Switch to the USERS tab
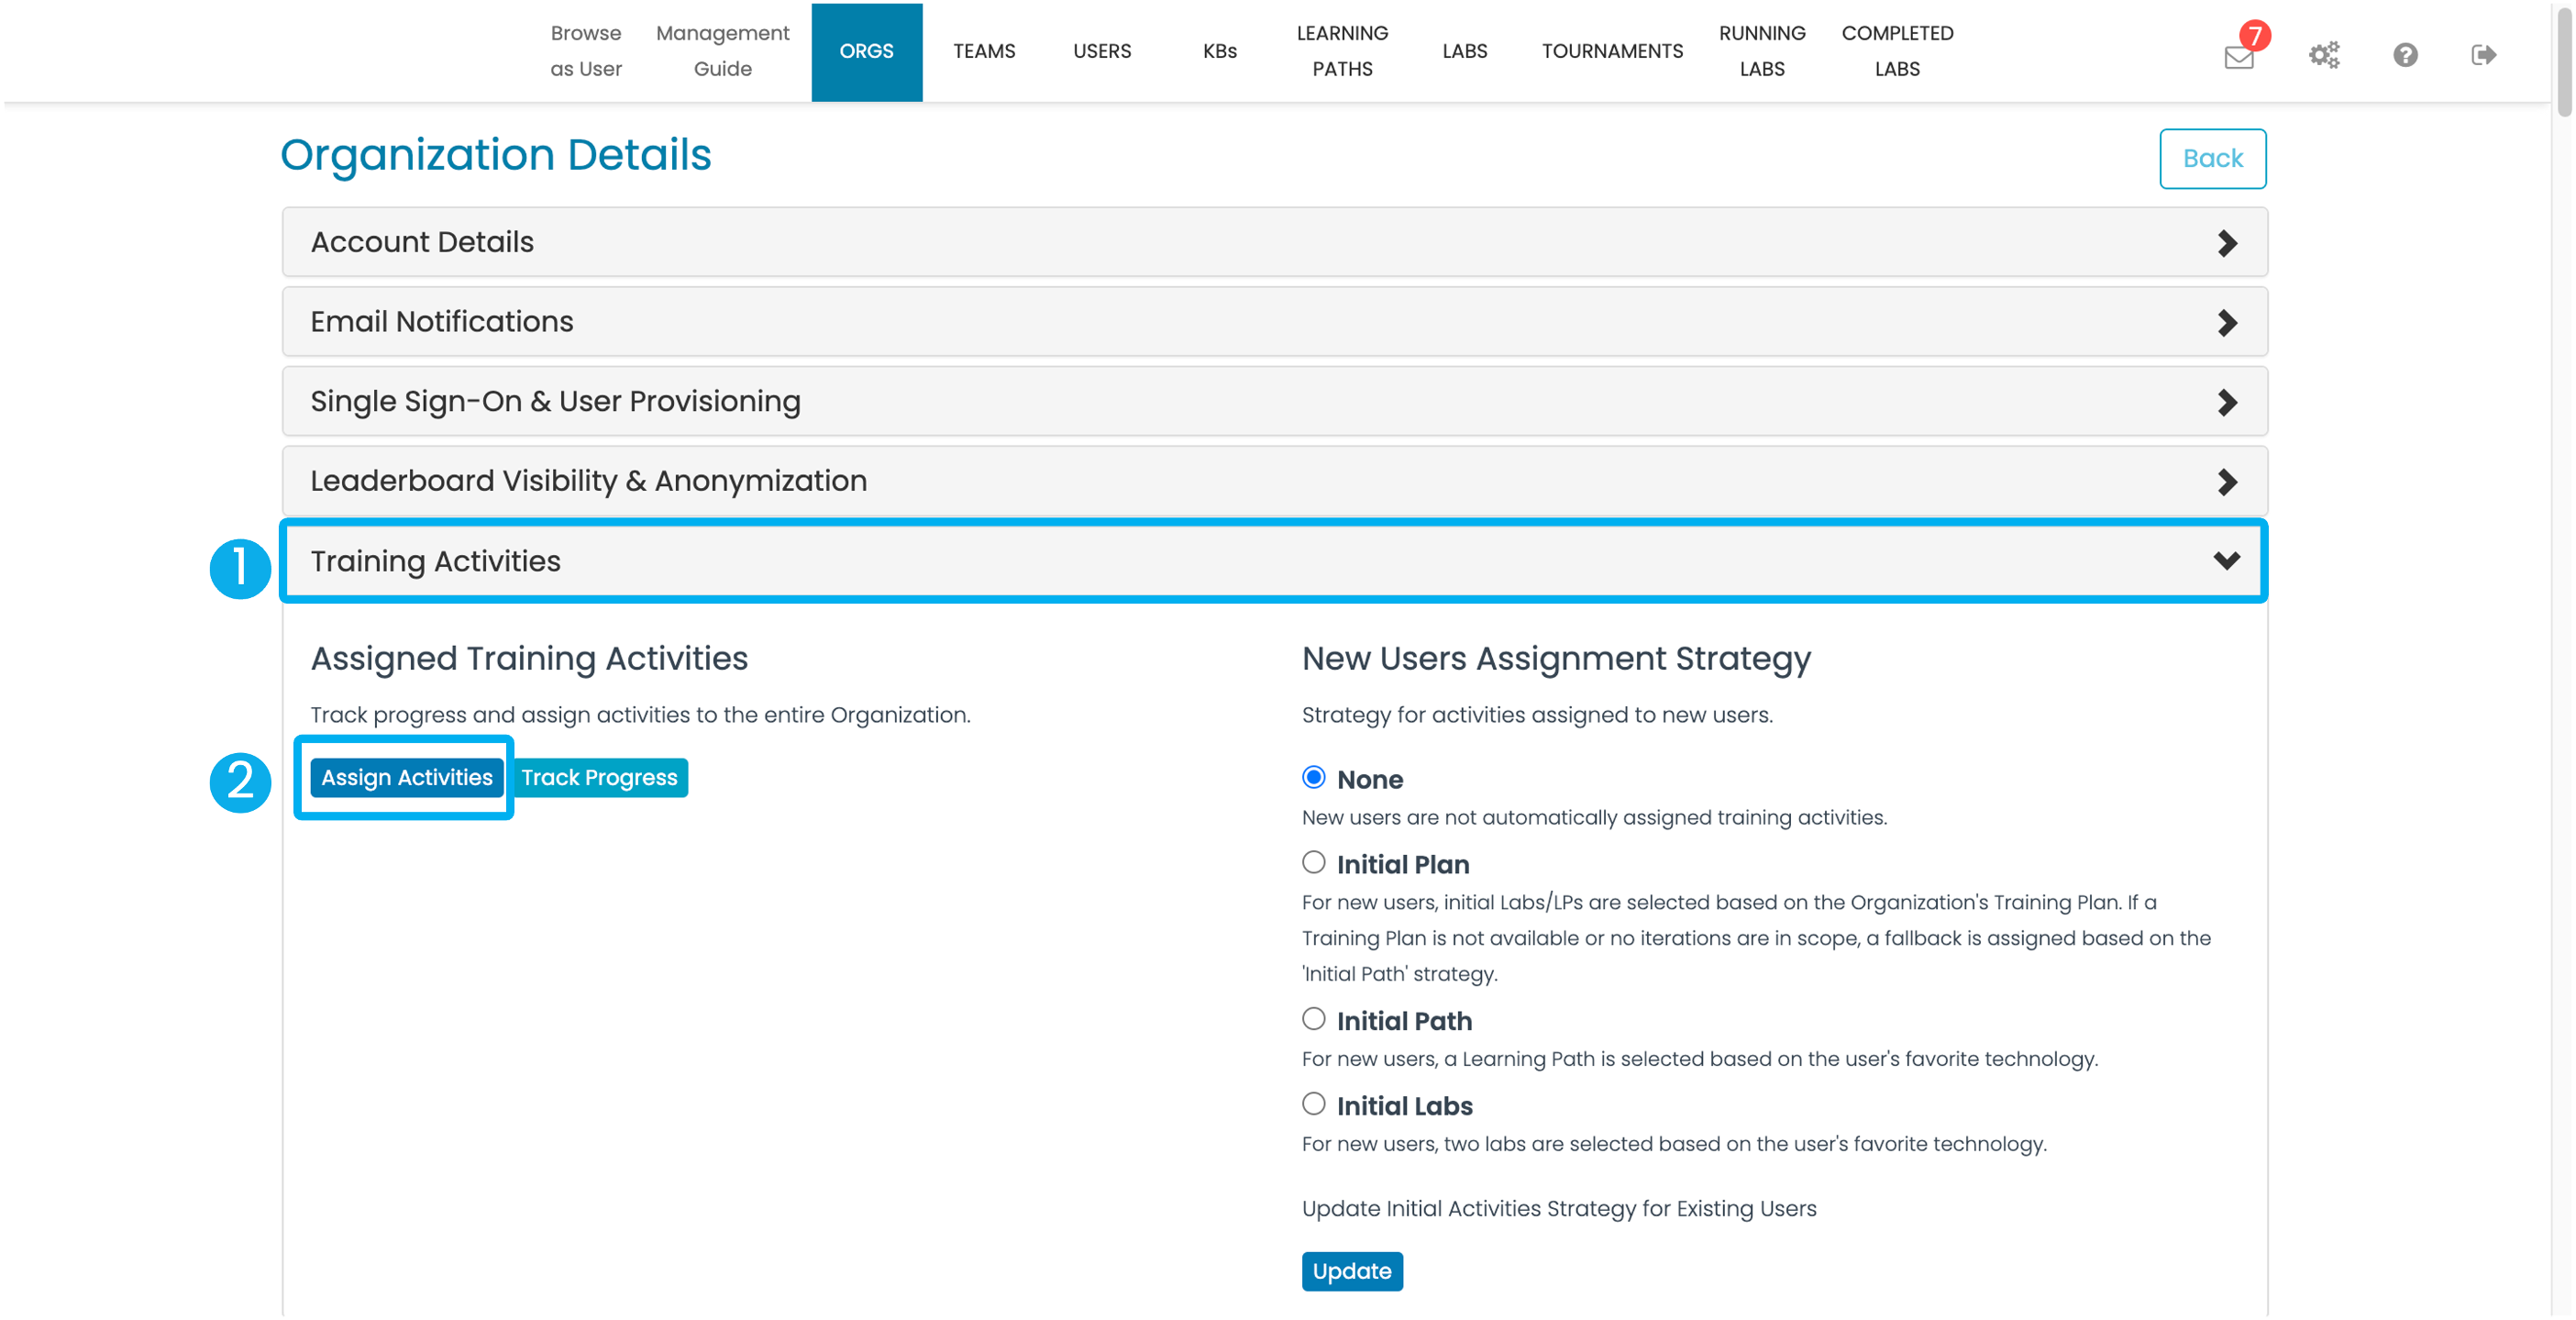The image size is (2576, 1320). point(1101,51)
